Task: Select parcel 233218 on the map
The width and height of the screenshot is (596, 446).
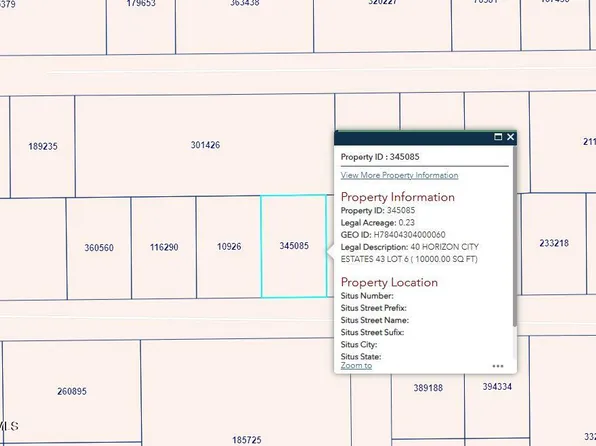Action: coord(554,243)
